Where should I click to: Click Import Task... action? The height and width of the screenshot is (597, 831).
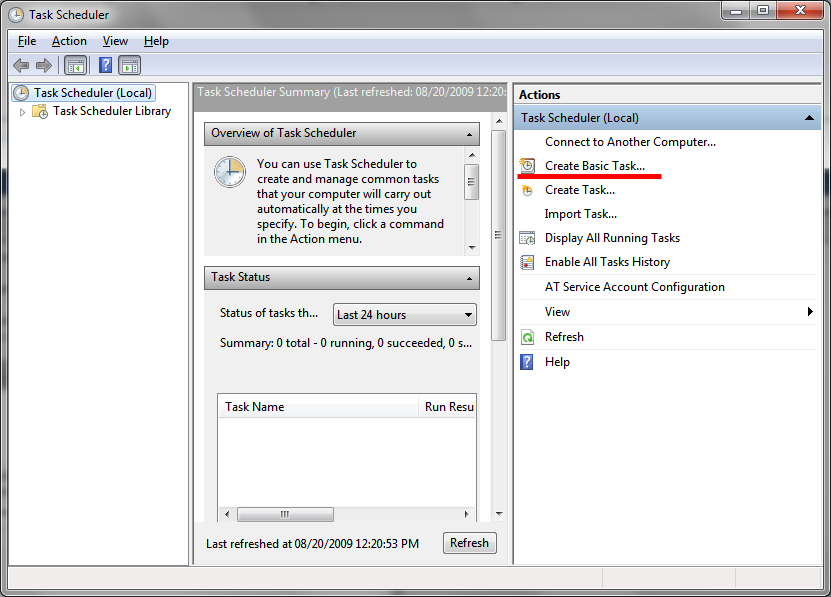click(x=580, y=214)
